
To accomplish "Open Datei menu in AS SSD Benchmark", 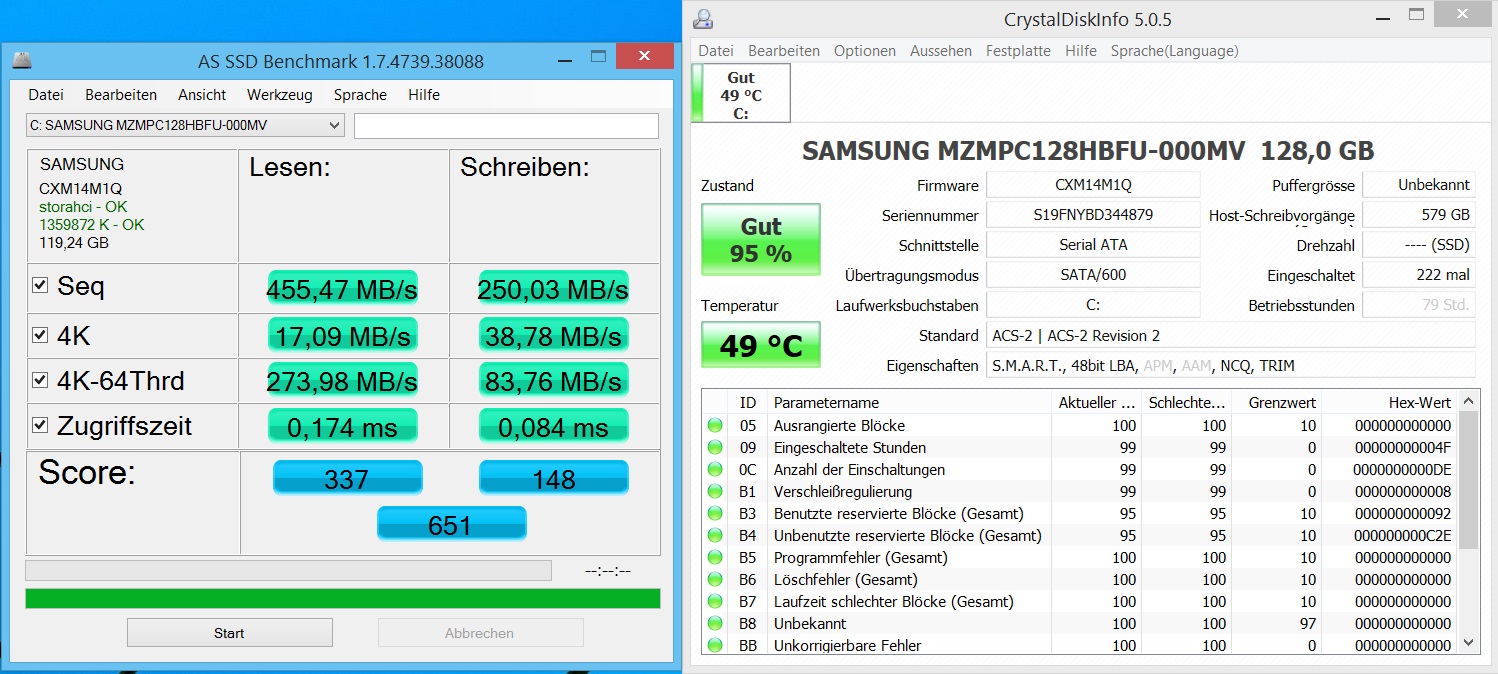I will (x=46, y=95).
